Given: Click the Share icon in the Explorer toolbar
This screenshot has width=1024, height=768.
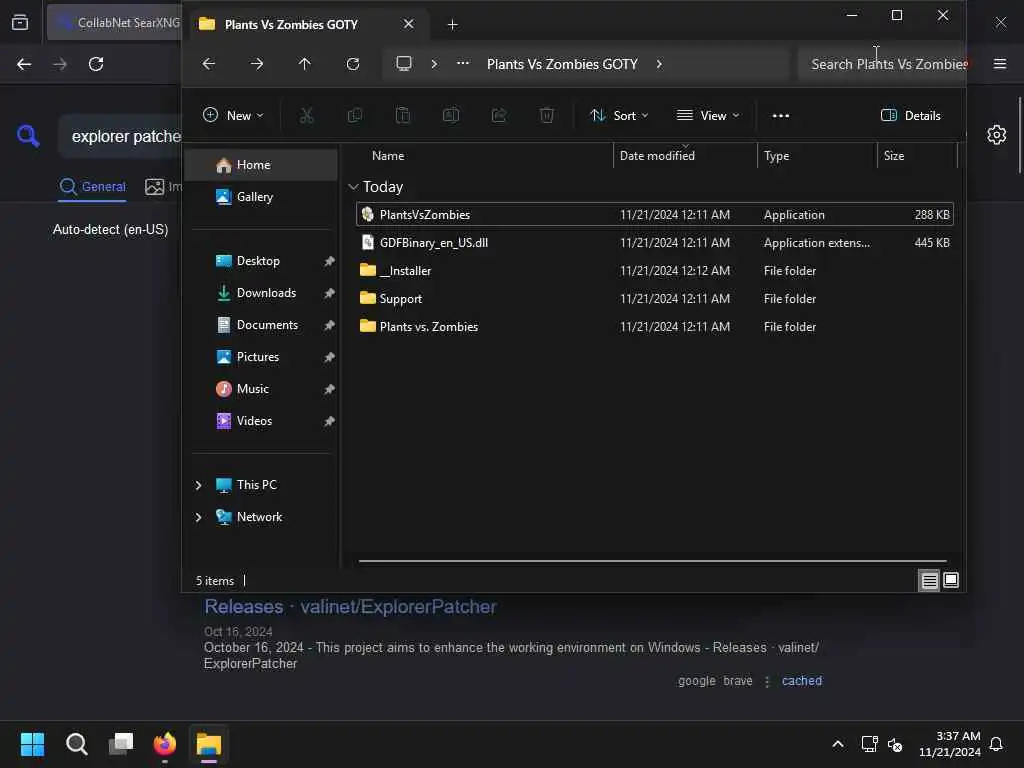Looking at the screenshot, I should point(499,116).
